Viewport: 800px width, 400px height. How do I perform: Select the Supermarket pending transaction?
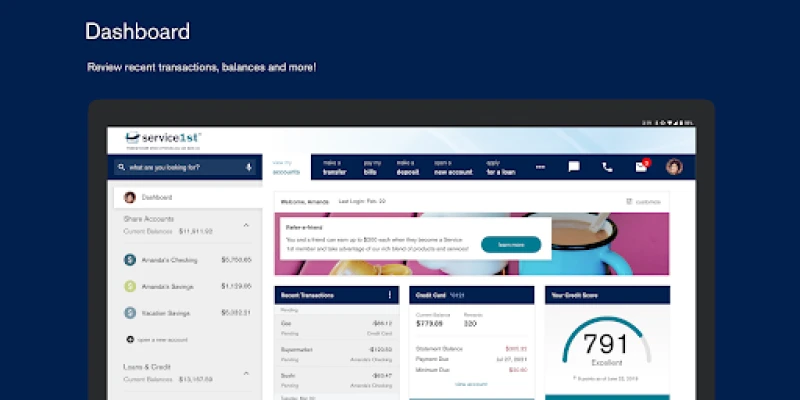point(337,354)
